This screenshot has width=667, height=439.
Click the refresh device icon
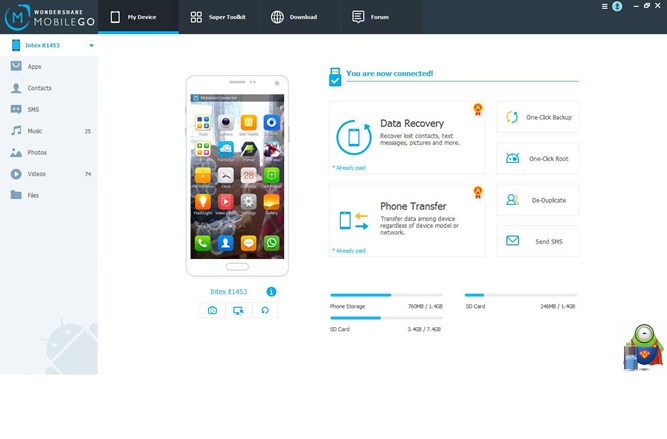tap(265, 310)
